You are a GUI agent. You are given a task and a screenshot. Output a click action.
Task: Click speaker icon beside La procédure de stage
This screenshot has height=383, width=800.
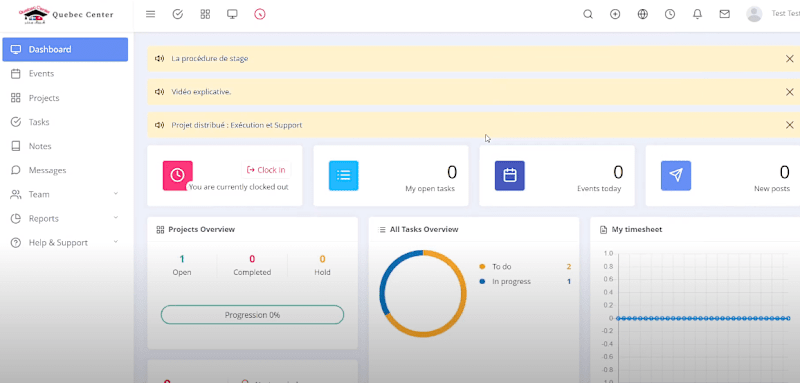[159, 59]
